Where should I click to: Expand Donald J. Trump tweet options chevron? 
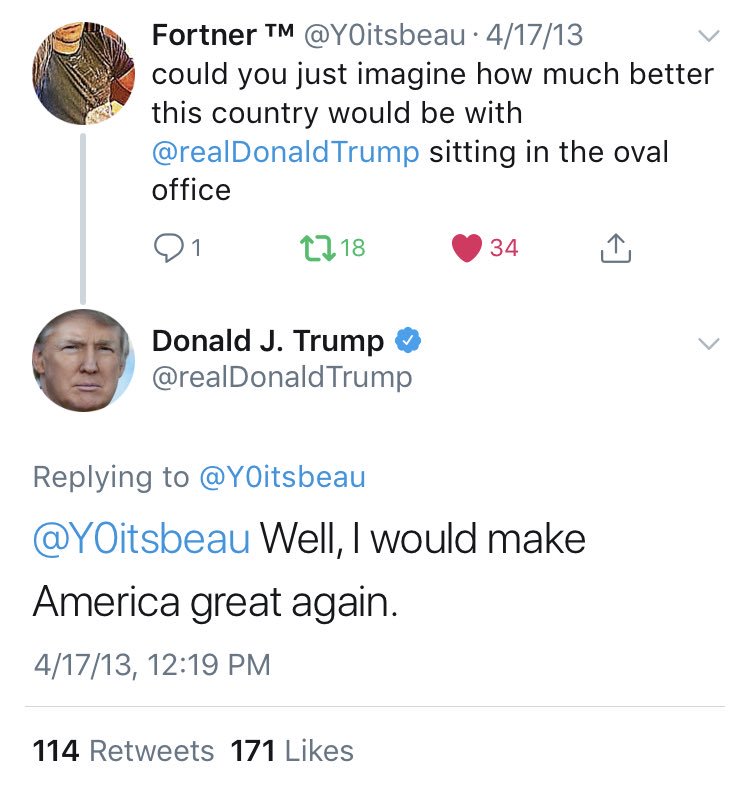click(x=708, y=343)
